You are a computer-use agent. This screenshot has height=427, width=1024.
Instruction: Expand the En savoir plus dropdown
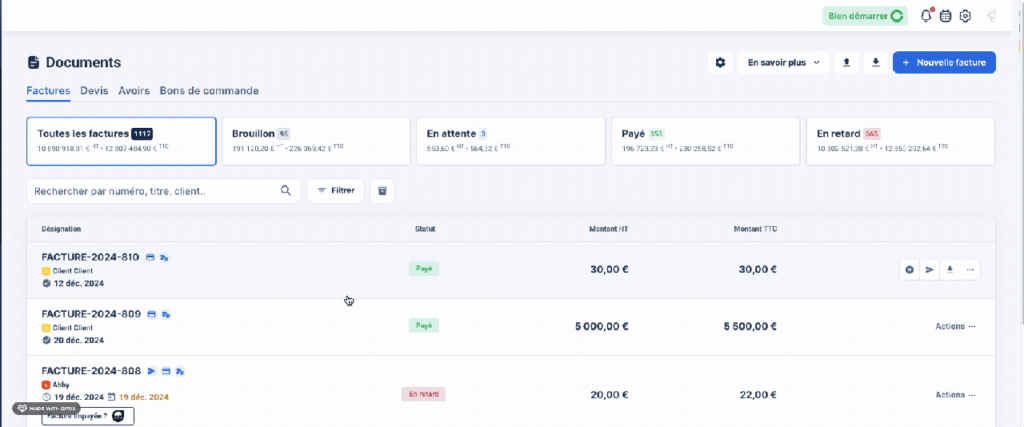(784, 63)
